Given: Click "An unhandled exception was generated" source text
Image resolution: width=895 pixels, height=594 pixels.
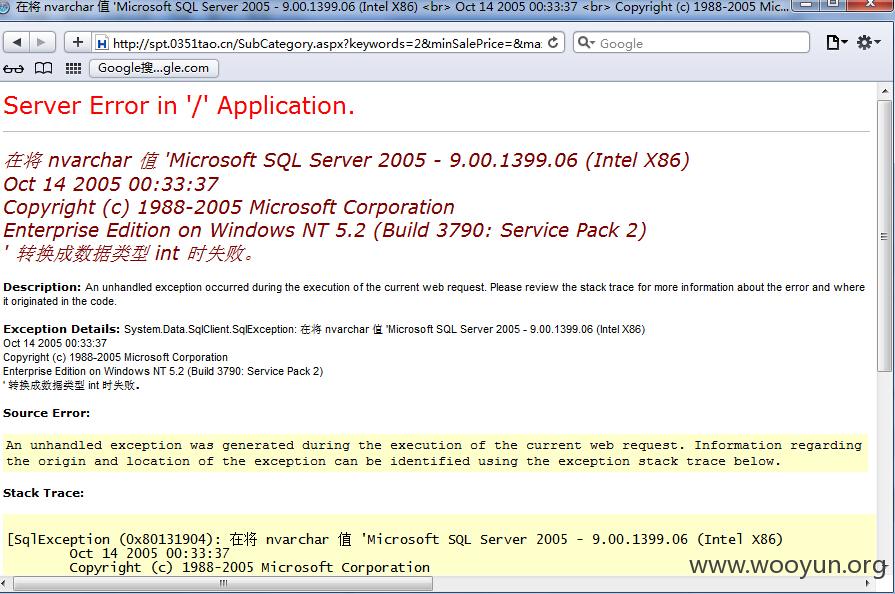Looking at the screenshot, I should click(x=434, y=453).
